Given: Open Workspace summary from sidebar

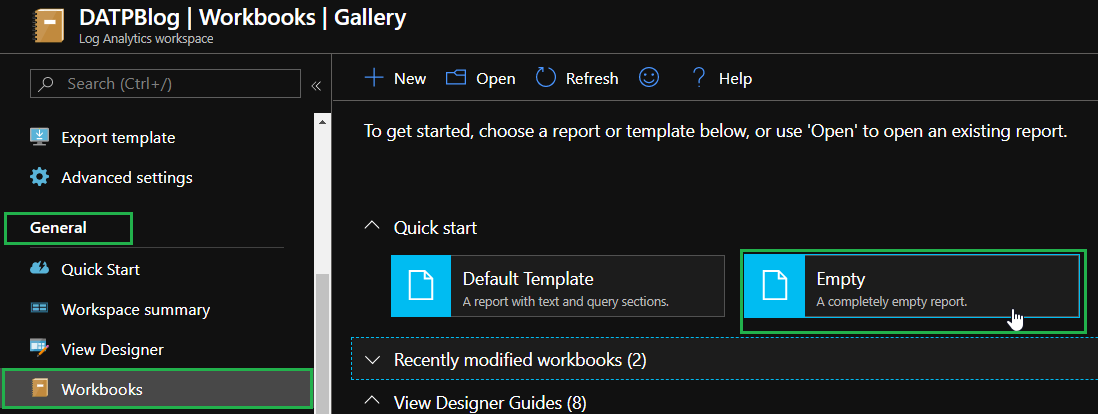Looking at the screenshot, I should [x=135, y=309].
